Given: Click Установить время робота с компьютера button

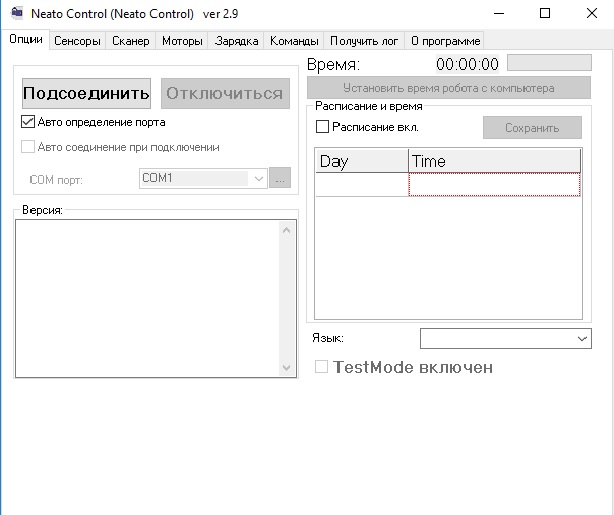Looking at the screenshot, I should 449,88.
